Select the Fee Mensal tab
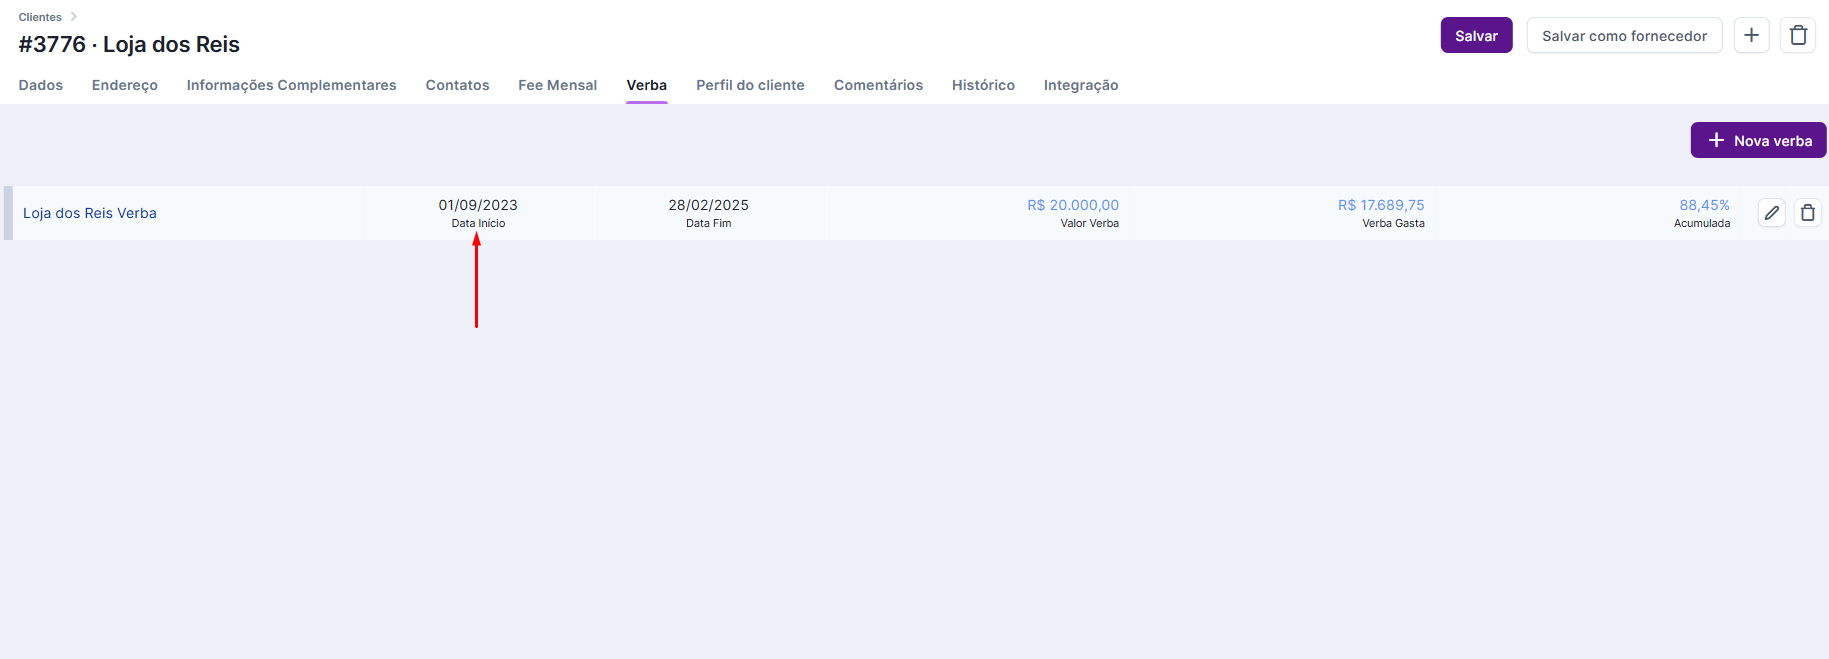The height and width of the screenshot is (659, 1829). (x=557, y=85)
